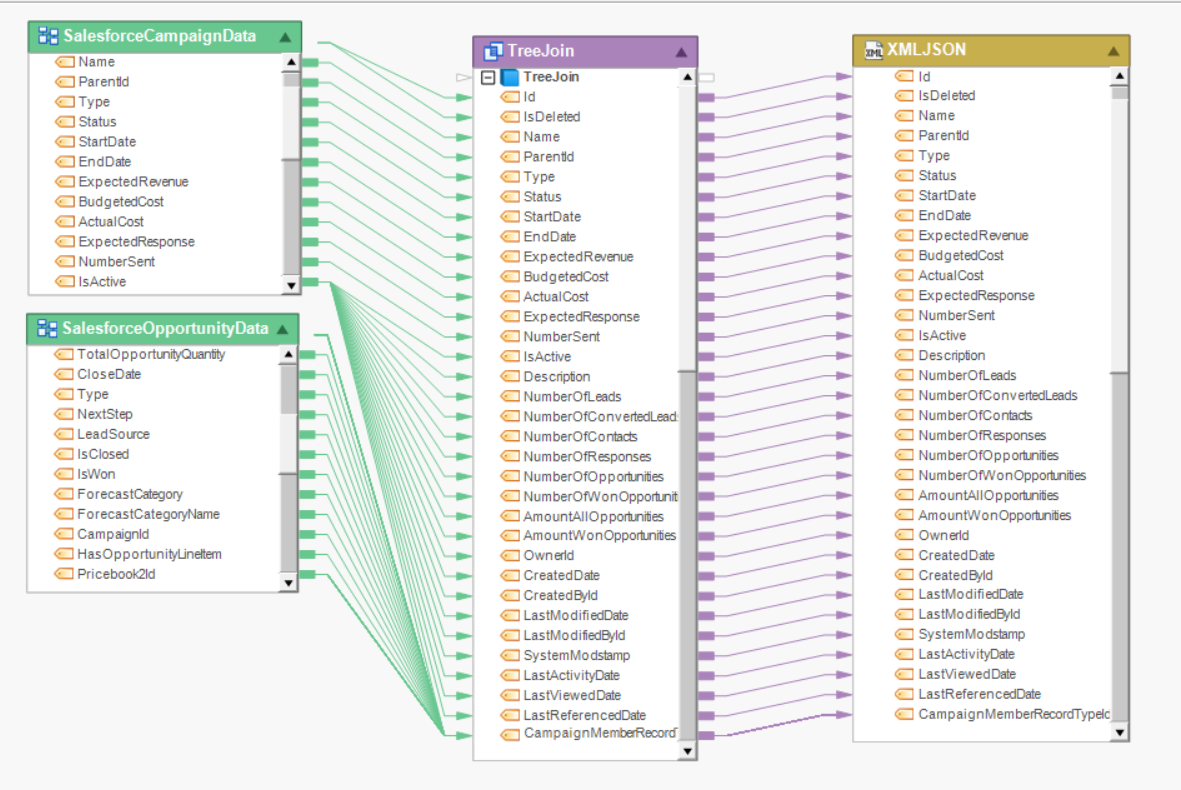This screenshot has height=790, width=1181.
Task: Click the field icon beside CampaignId in SalesforceOpportunityData
Action: 63,534
